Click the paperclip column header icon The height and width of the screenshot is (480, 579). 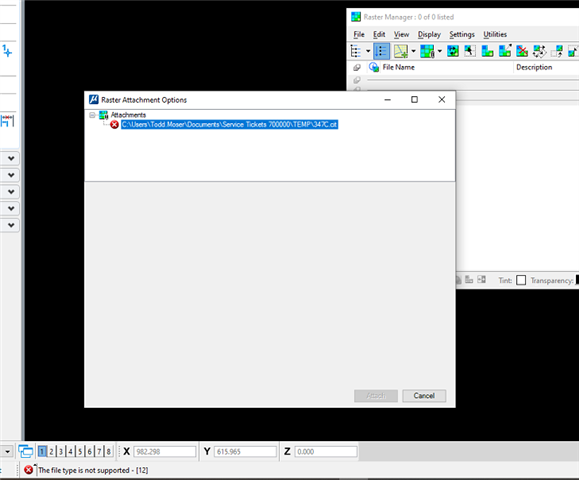pos(357,67)
